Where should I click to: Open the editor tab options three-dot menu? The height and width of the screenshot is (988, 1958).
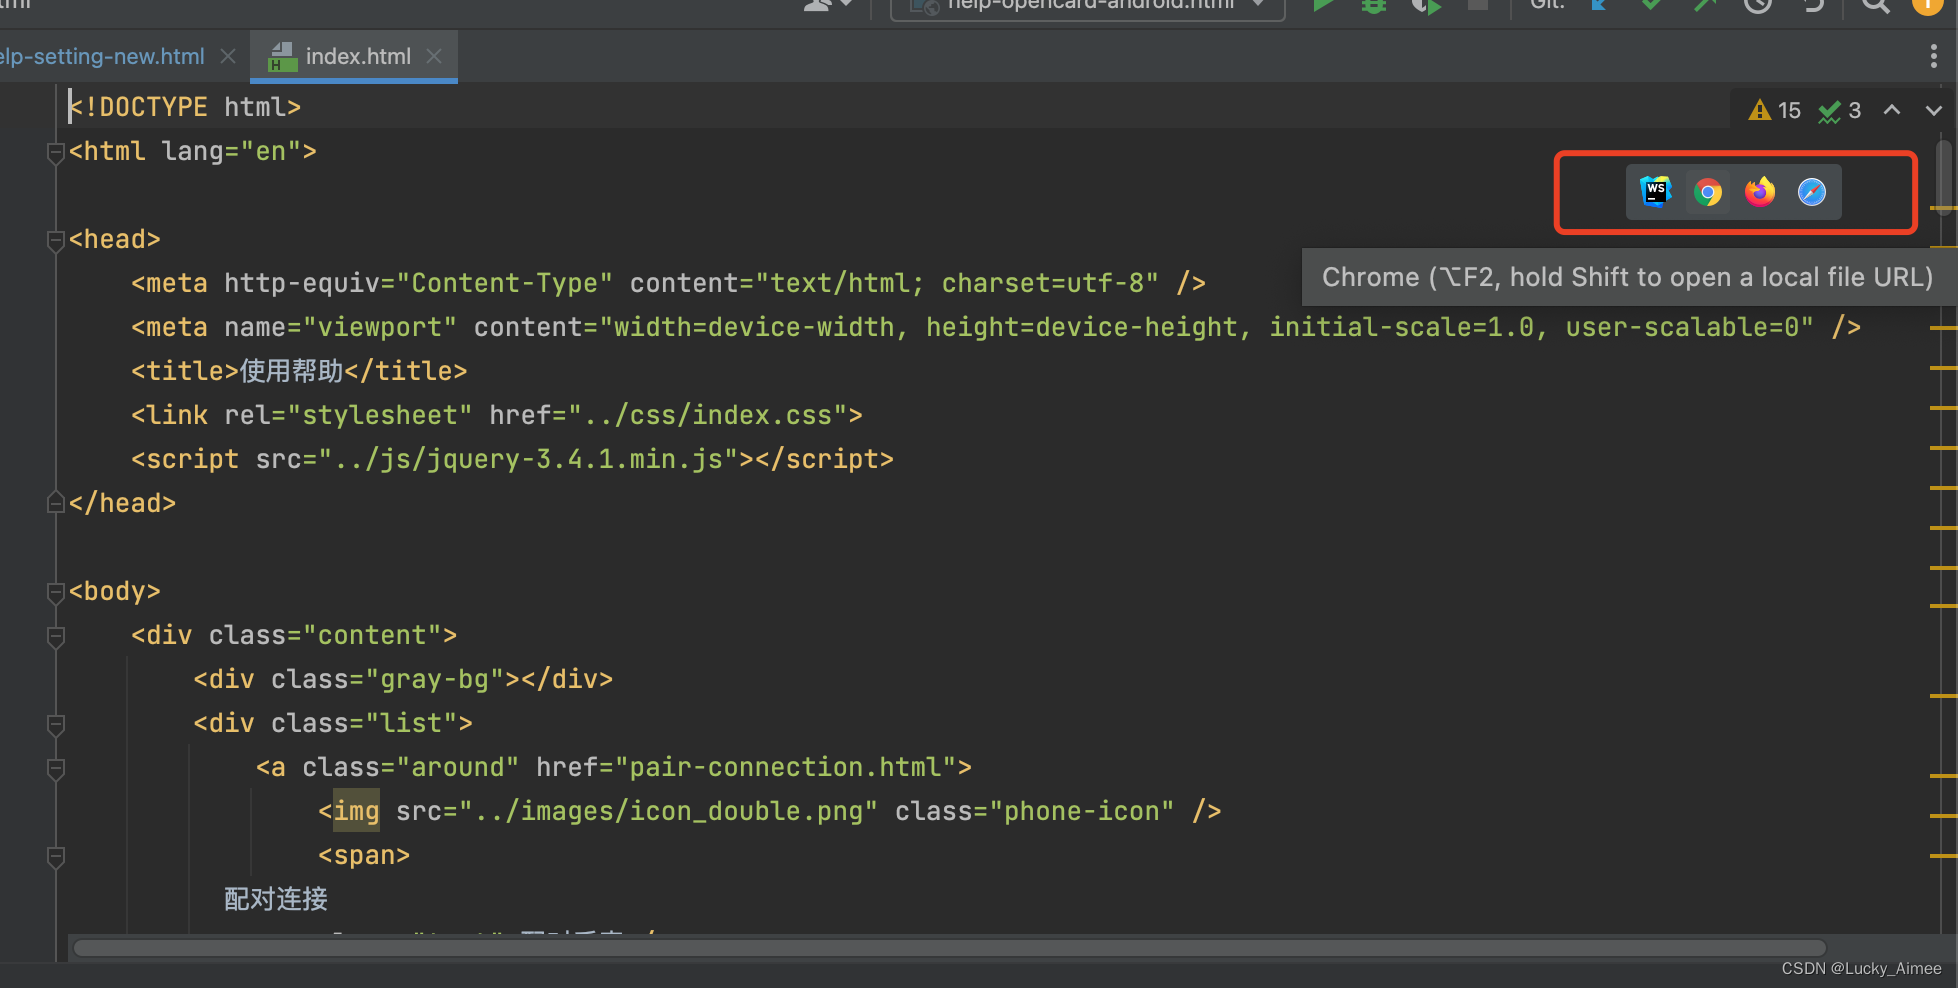point(1934,56)
